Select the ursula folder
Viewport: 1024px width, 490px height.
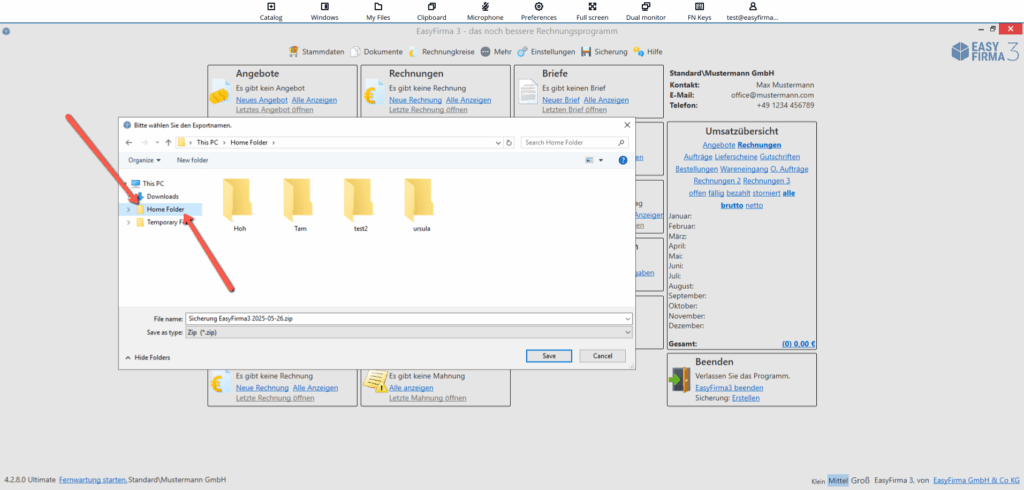click(421, 204)
